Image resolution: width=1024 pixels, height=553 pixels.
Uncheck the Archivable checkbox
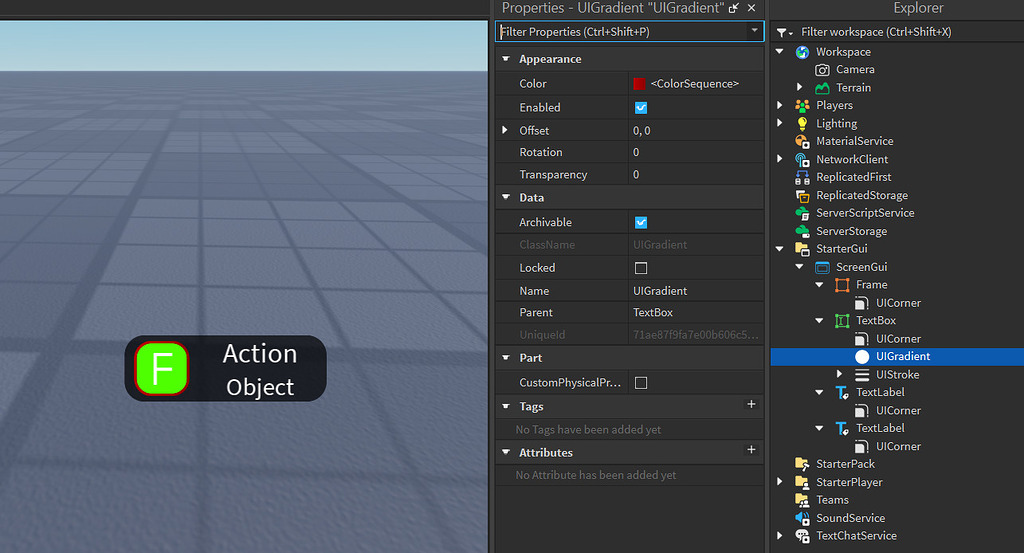click(x=641, y=223)
